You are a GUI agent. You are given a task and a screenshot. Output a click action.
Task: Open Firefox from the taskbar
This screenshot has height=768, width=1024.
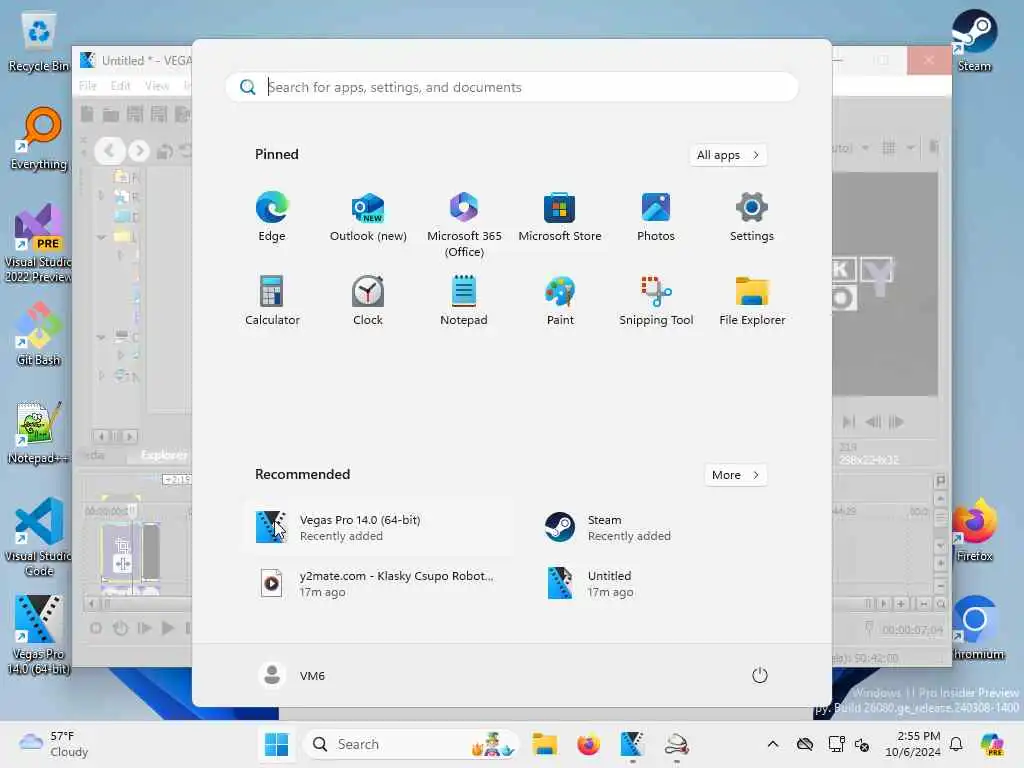588,744
